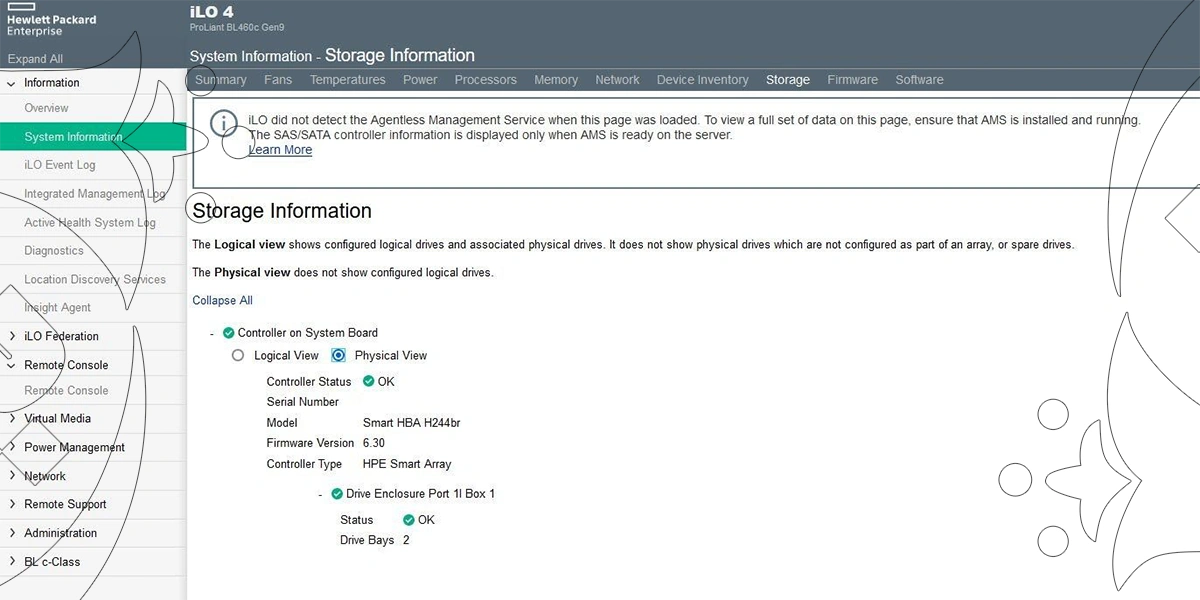This screenshot has height=600, width=1200.
Task: Open the Device Inventory tab
Action: [x=702, y=80]
